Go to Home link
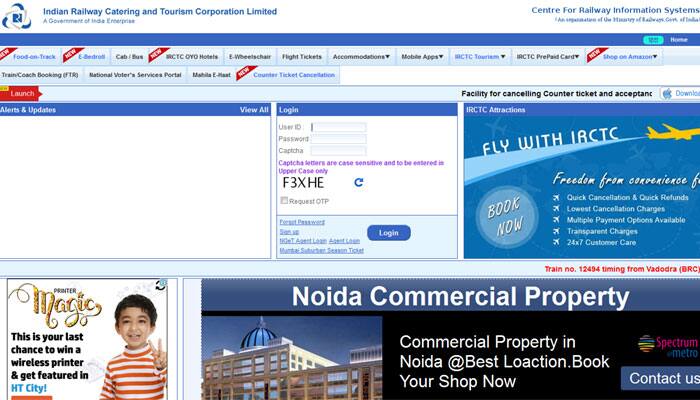700x400 pixels. (678, 40)
